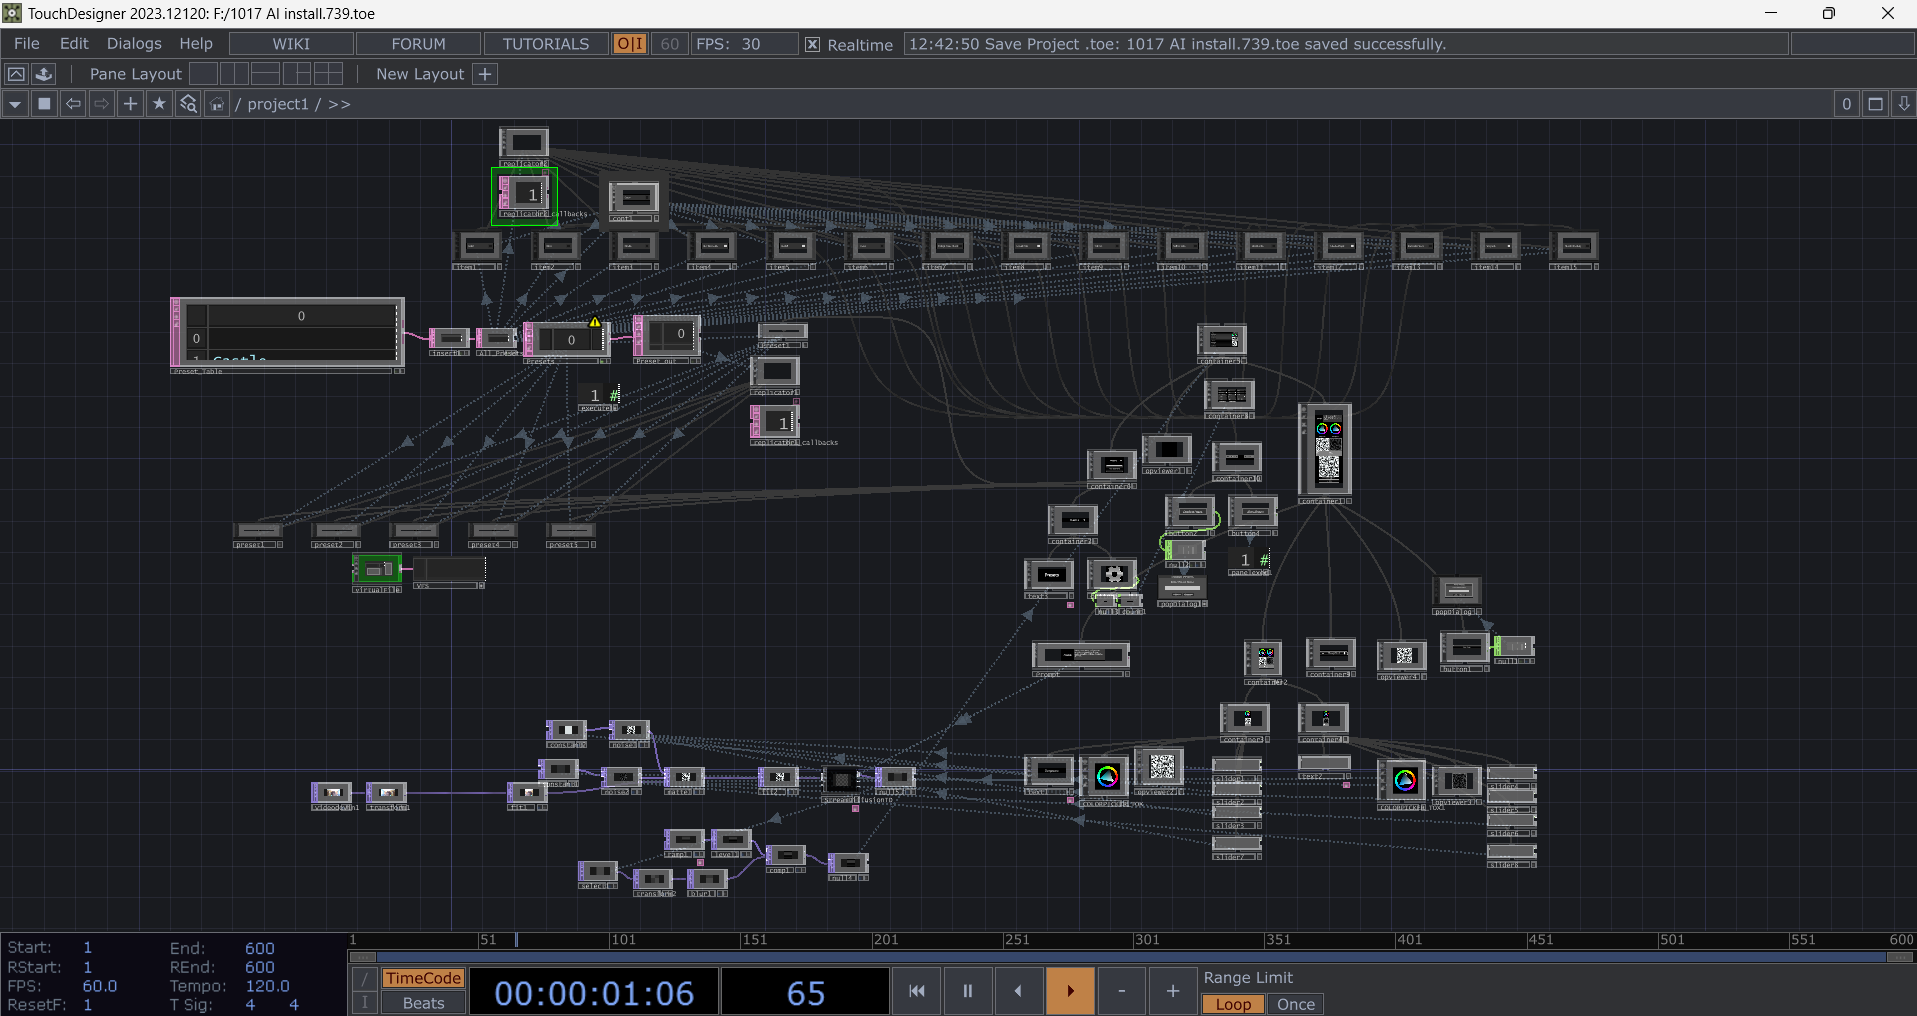This screenshot has width=1917, height=1016.
Task: Open the Dialogs menu
Action: click(x=134, y=44)
